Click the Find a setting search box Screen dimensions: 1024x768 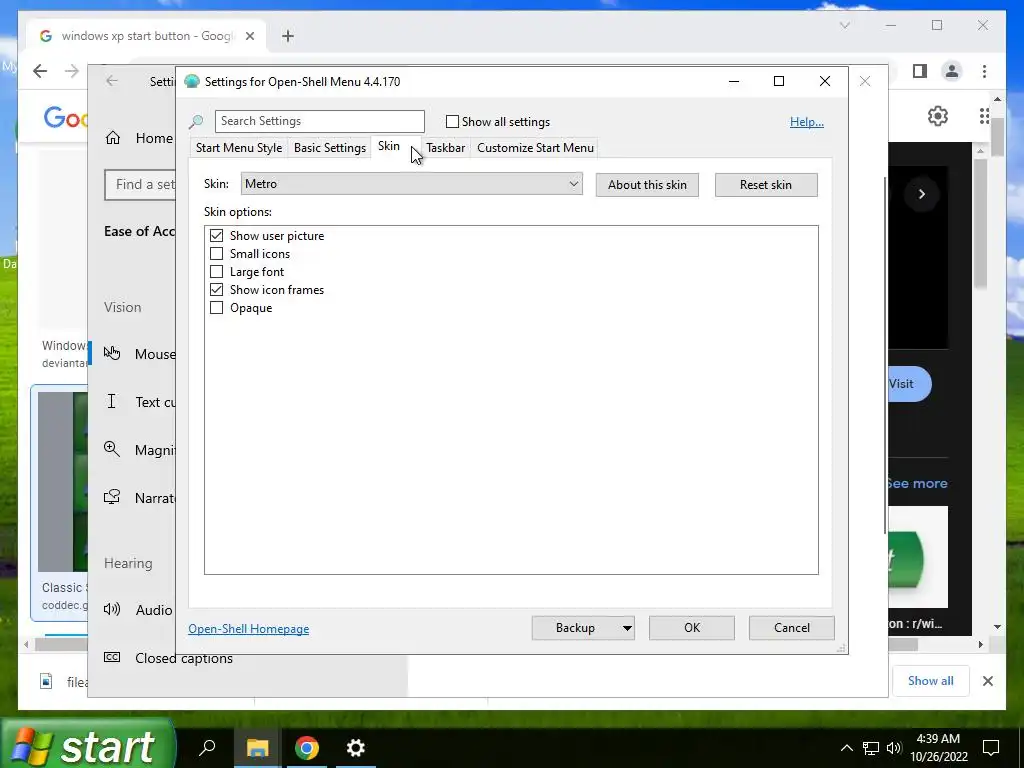[x=140, y=185]
